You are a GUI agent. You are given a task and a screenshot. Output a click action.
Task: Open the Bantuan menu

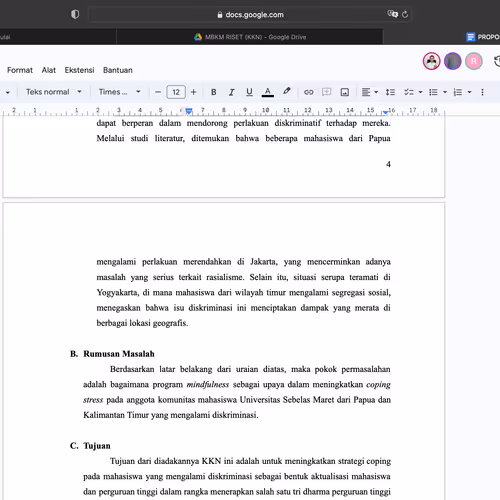[118, 70]
